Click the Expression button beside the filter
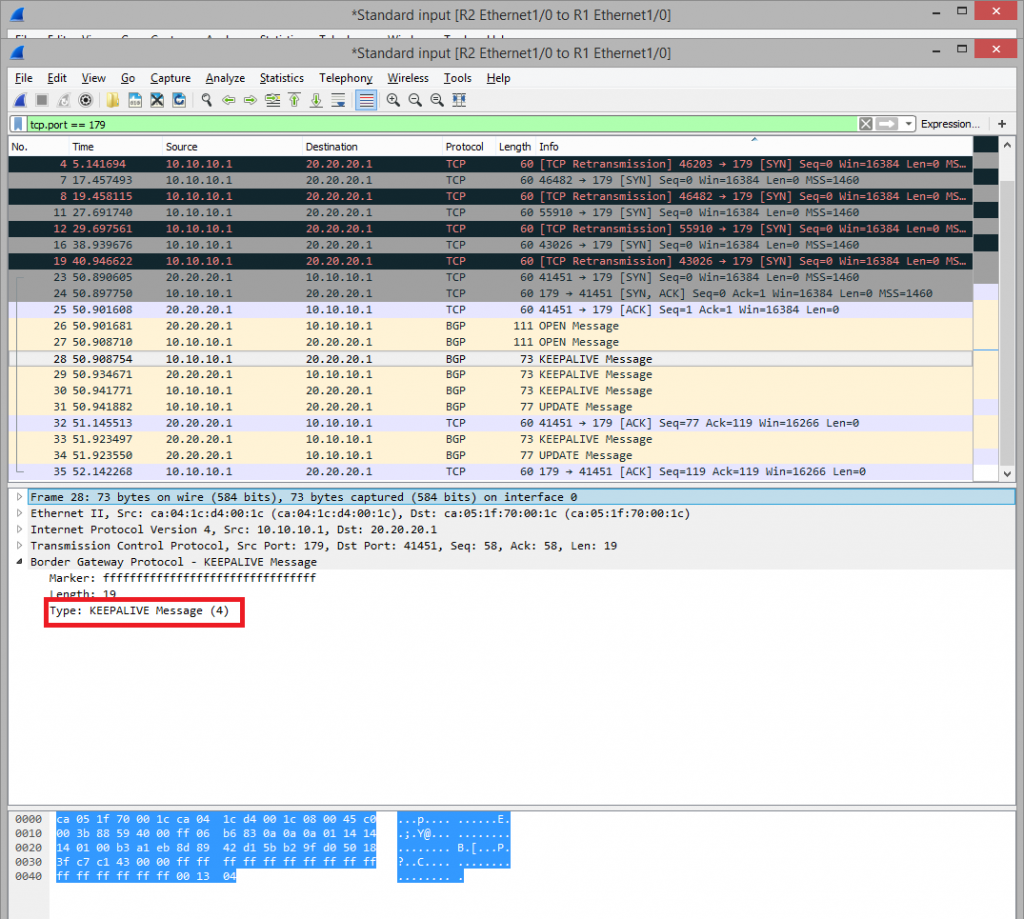 click(x=949, y=124)
